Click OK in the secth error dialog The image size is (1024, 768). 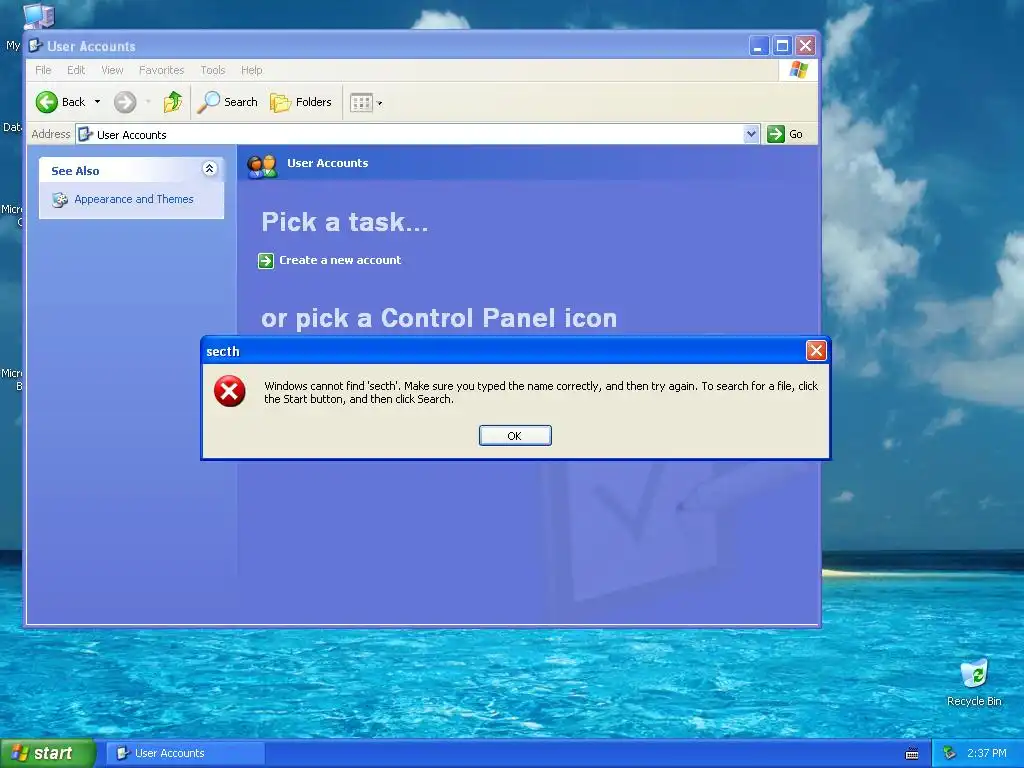point(515,436)
